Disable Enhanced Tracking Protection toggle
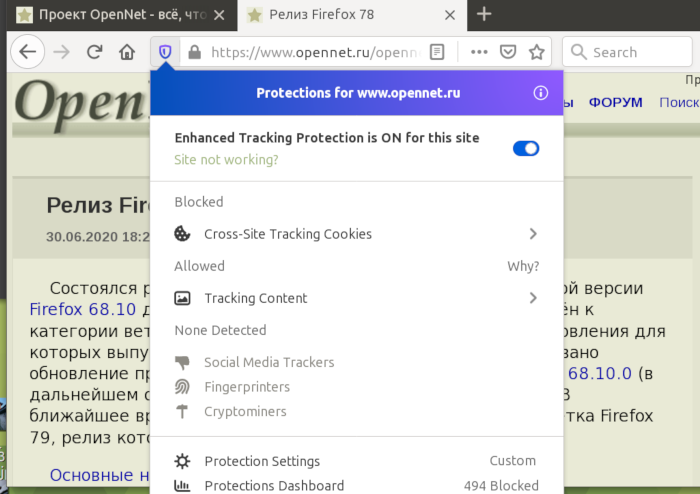 pos(526,148)
